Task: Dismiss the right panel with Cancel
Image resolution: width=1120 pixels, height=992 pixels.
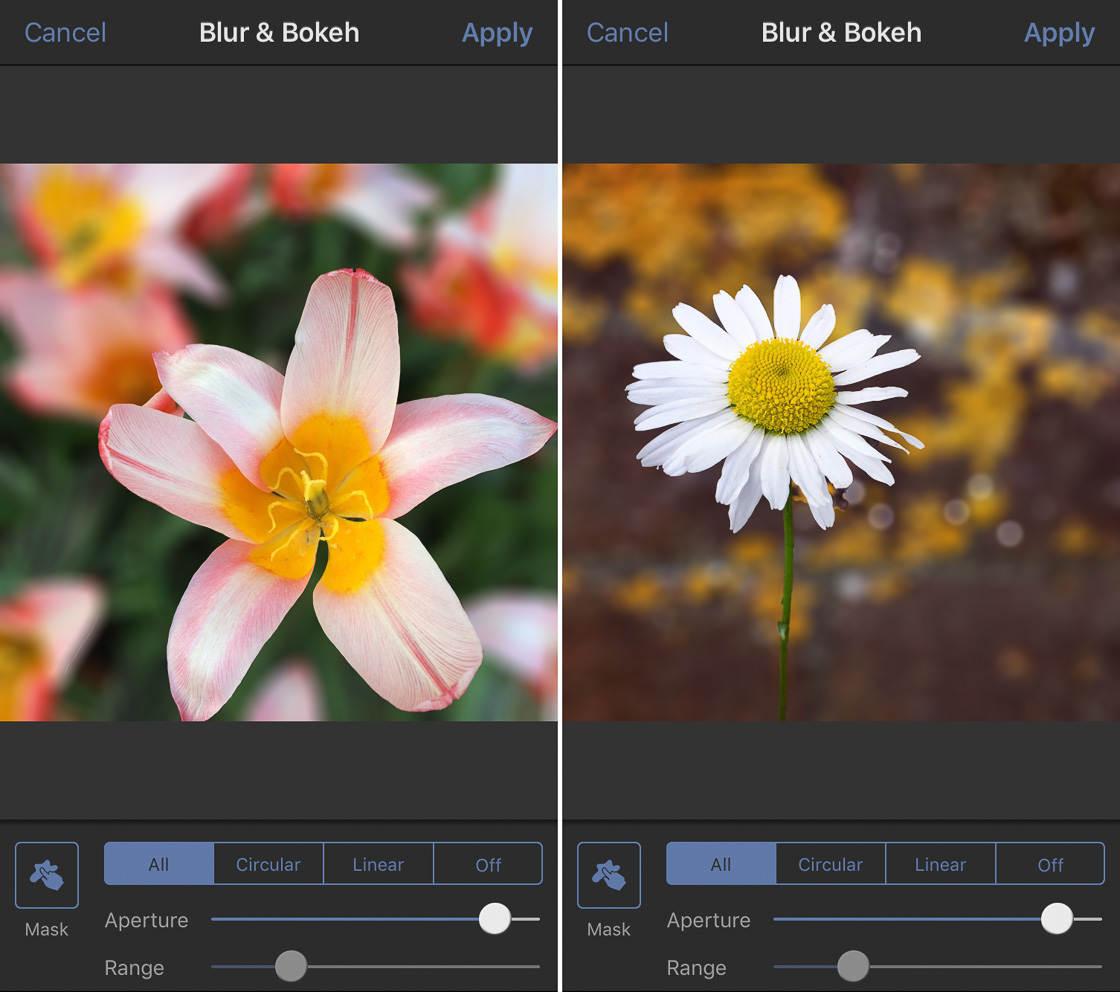Action: (x=627, y=32)
